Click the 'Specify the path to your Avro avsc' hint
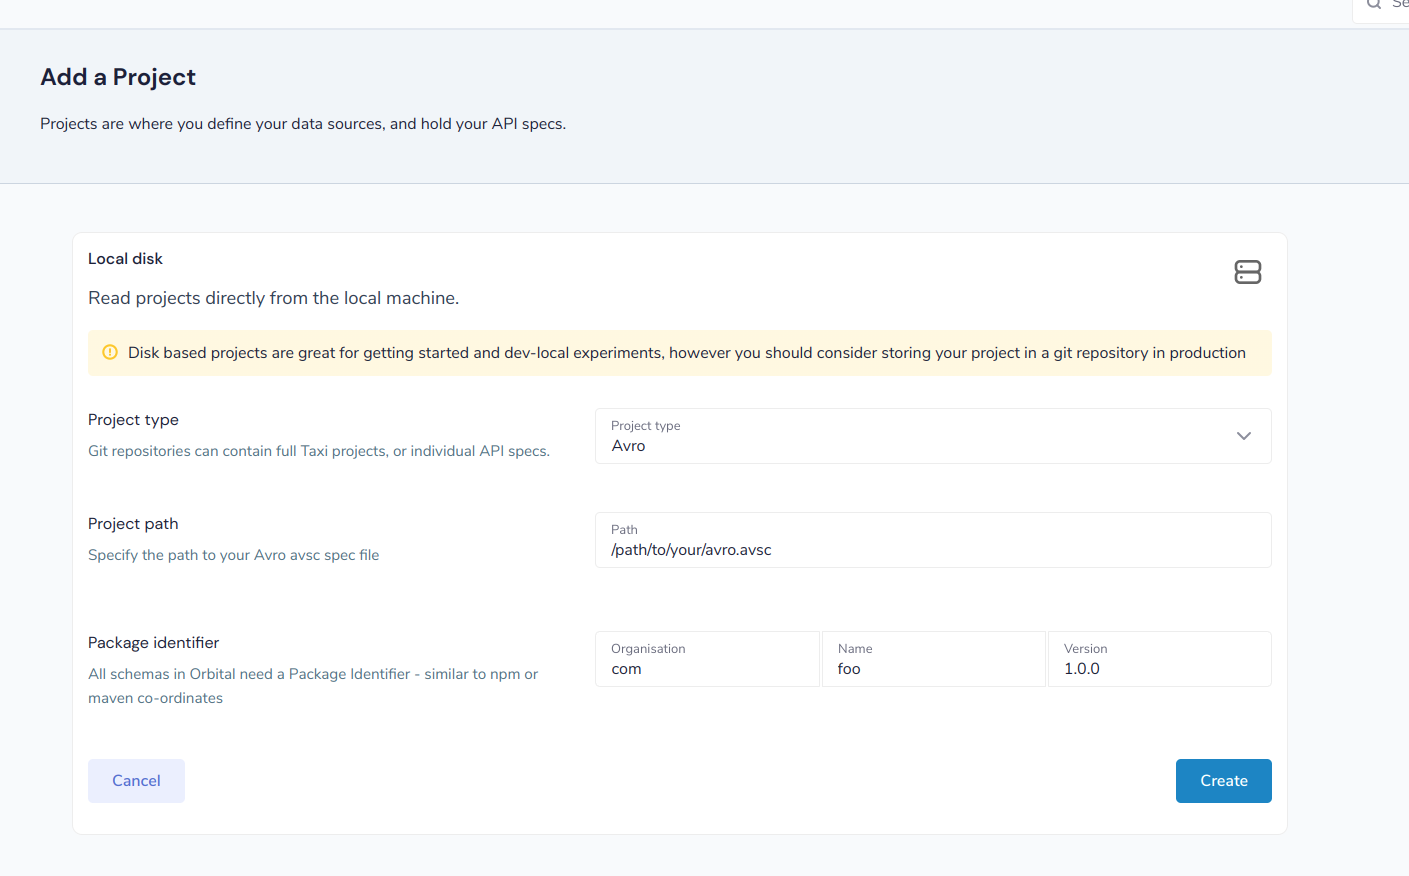The width and height of the screenshot is (1409, 876). [x=234, y=555]
